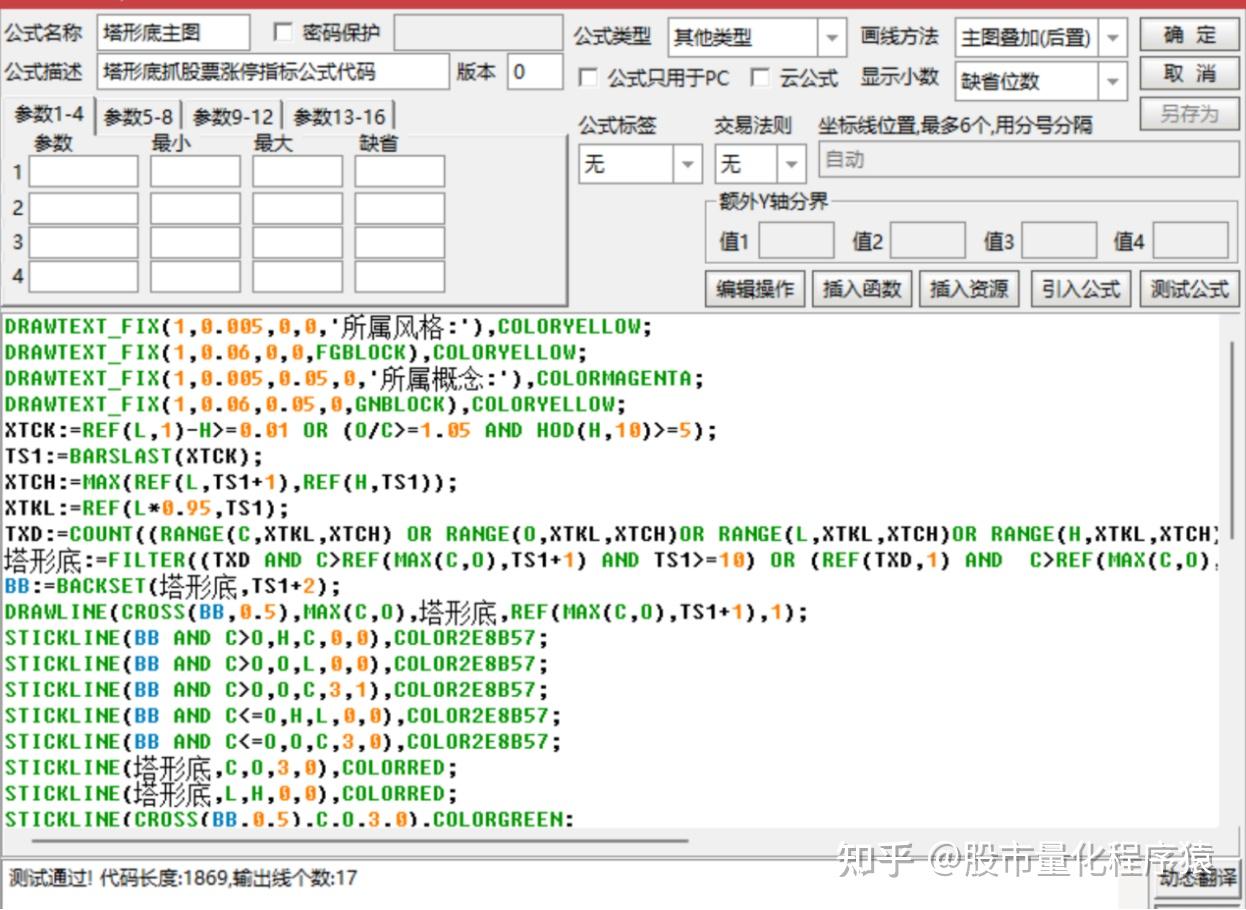Open the 公式类型 dropdown

click(x=831, y=38)
